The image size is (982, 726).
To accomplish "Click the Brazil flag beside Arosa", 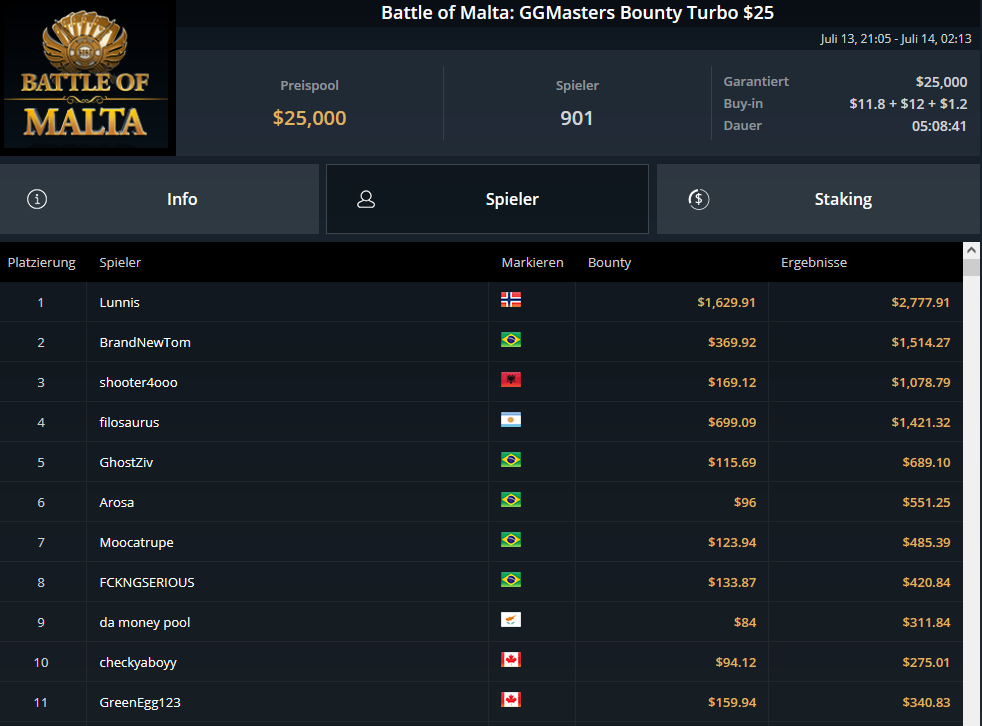I will [511, 500].
